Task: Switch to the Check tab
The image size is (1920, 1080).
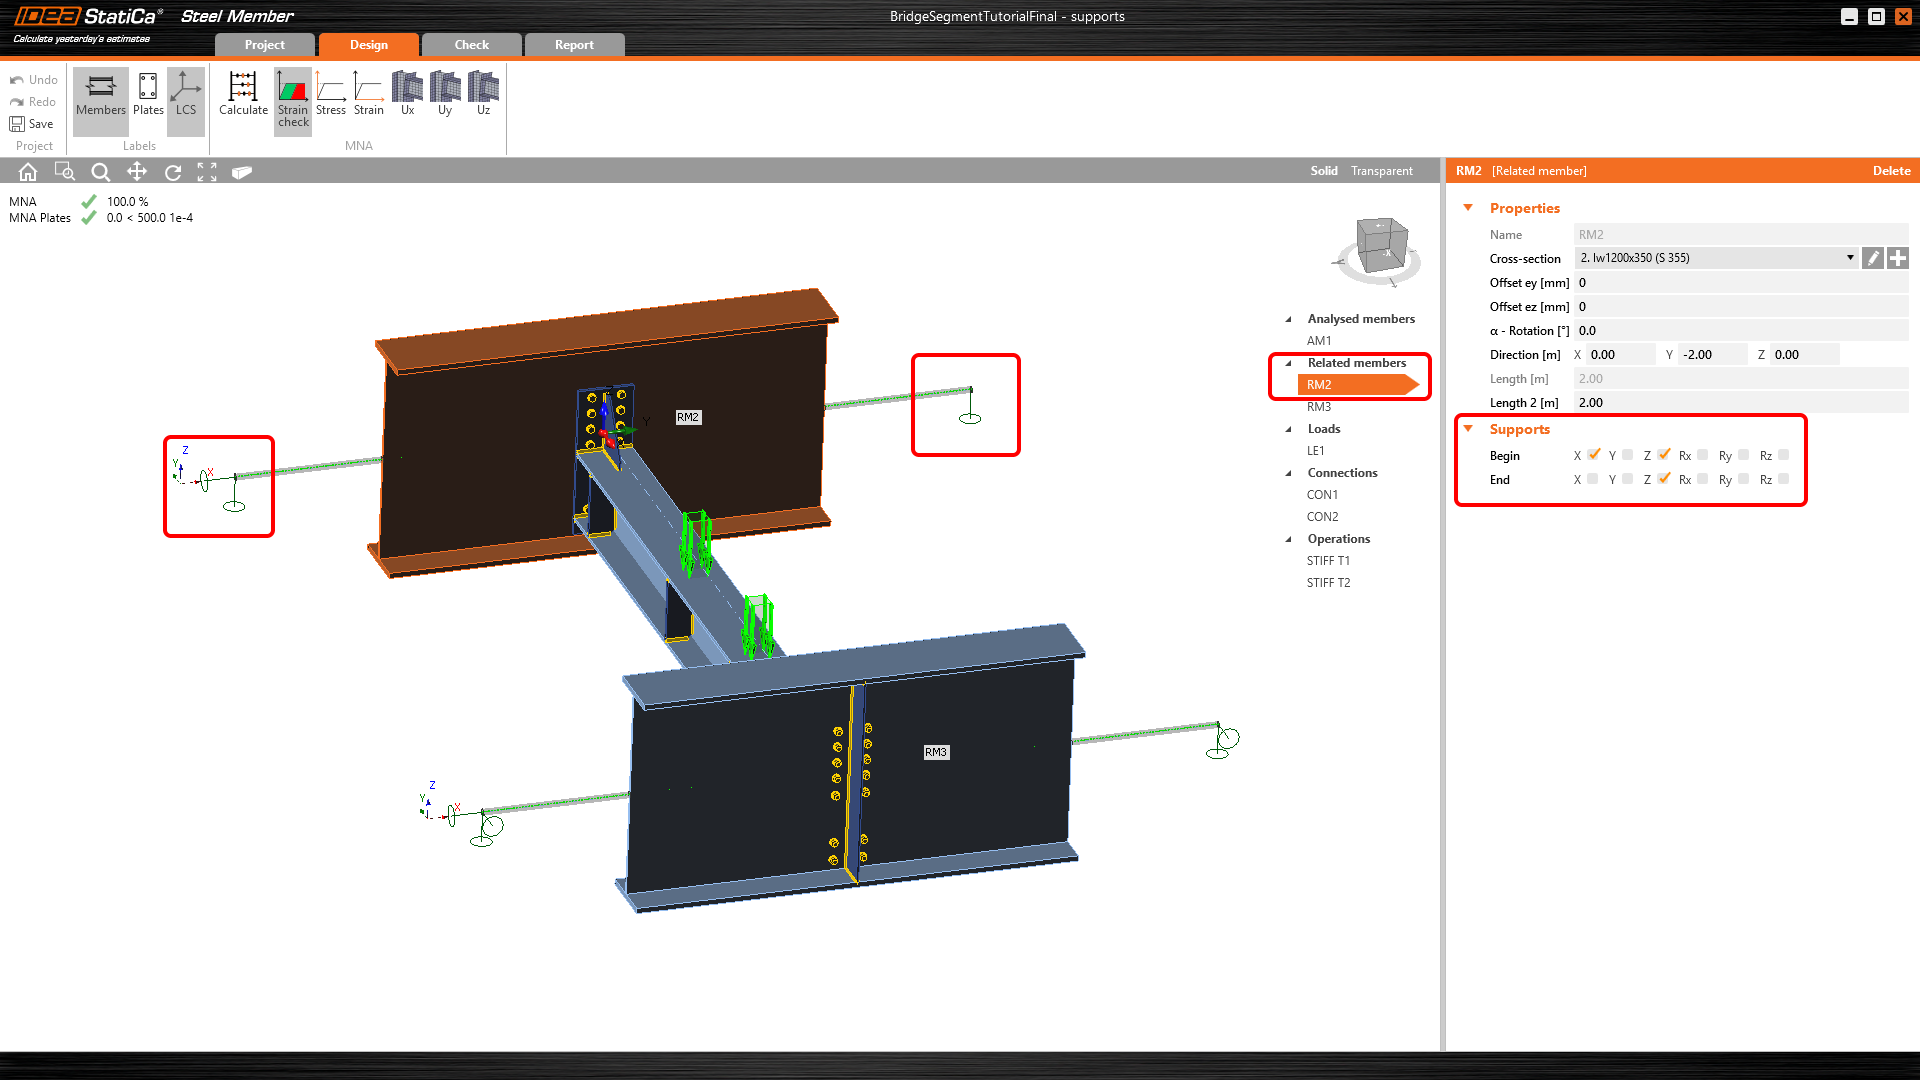Action: (471, 45)
